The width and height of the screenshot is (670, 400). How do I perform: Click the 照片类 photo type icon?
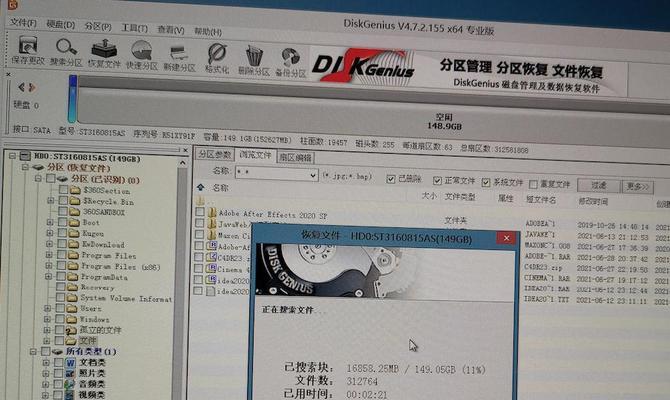pos(70,374)
